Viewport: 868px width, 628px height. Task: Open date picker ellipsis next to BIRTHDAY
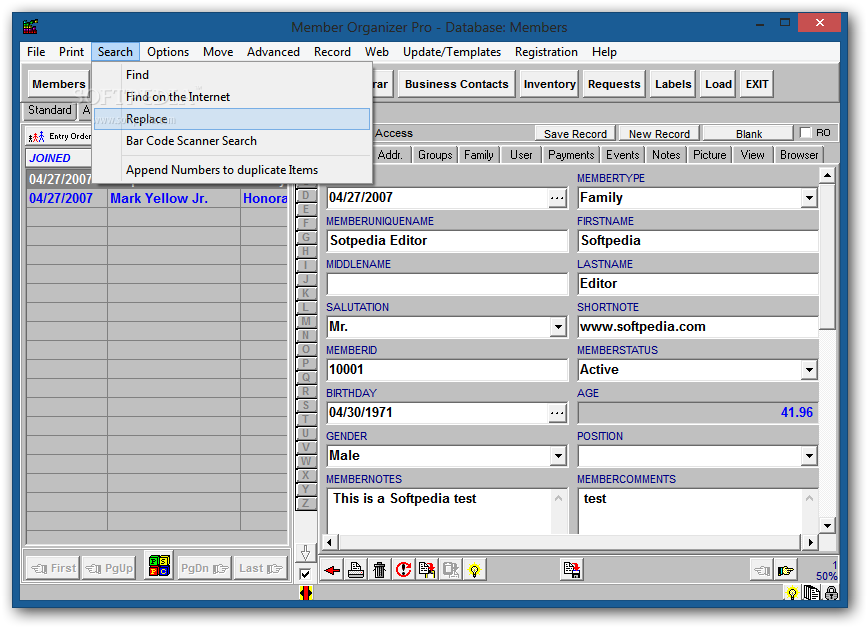(557, 413)
